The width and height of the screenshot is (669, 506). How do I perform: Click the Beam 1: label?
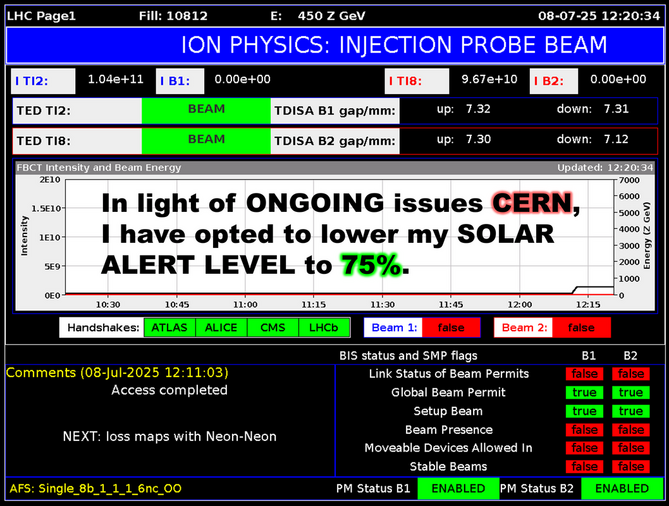click(x=394, y=328)
